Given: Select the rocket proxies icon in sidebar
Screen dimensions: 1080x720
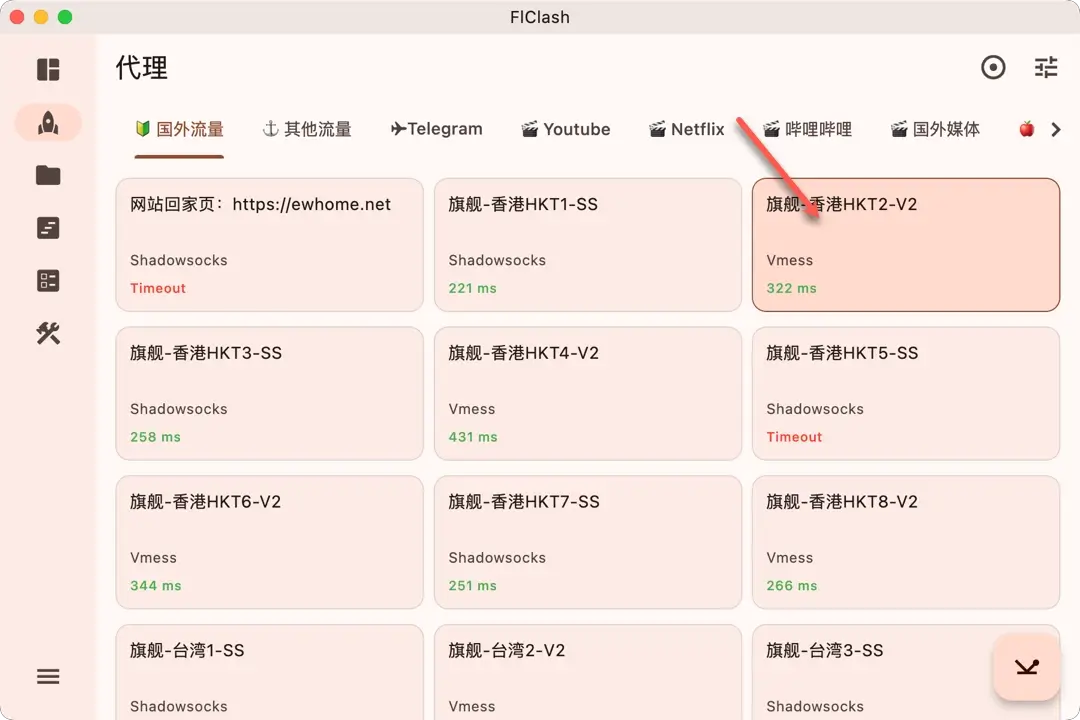Looking at the screenshot, I should click(x=48, y=122).
